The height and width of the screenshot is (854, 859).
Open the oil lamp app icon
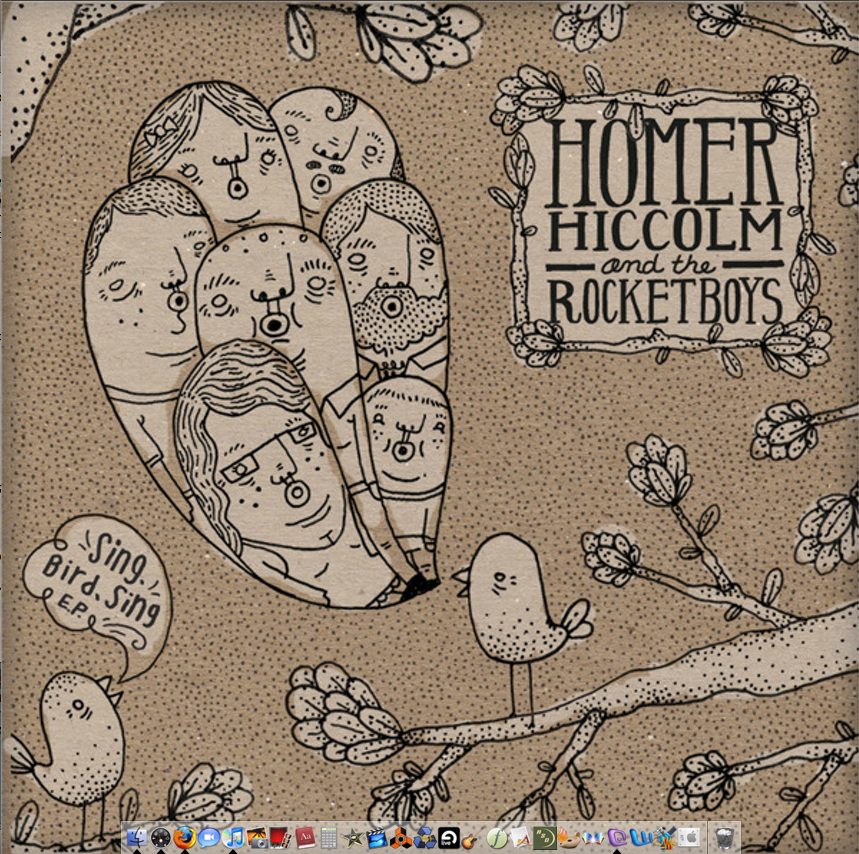pyautogui.click(x=569, y=838)
